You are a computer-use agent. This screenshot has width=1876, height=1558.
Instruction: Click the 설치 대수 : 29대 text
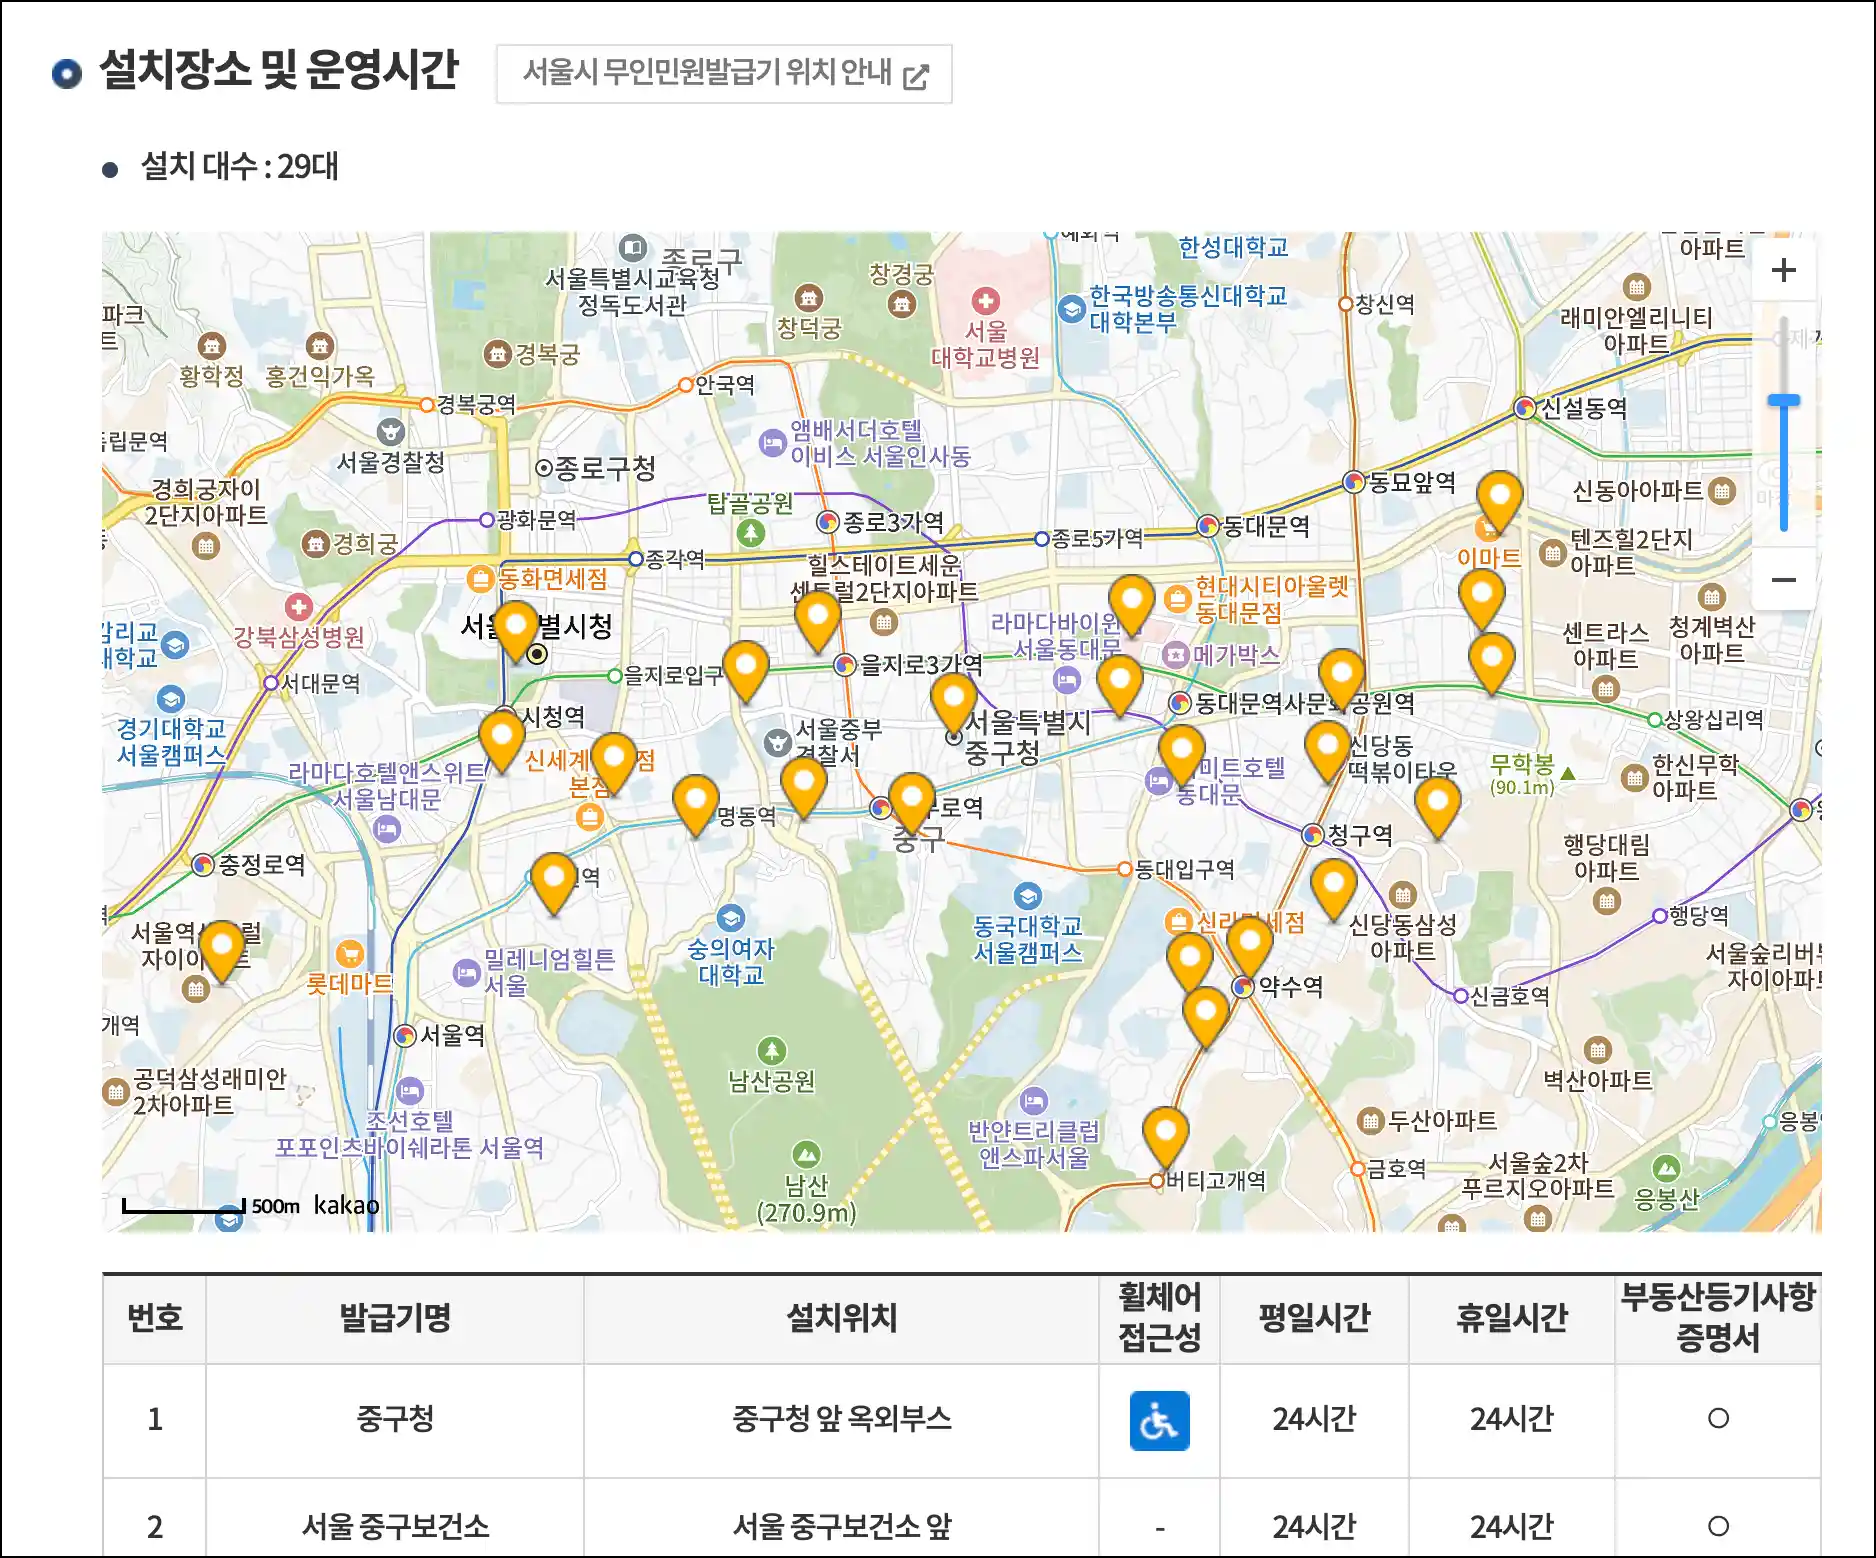coord(240,166)
